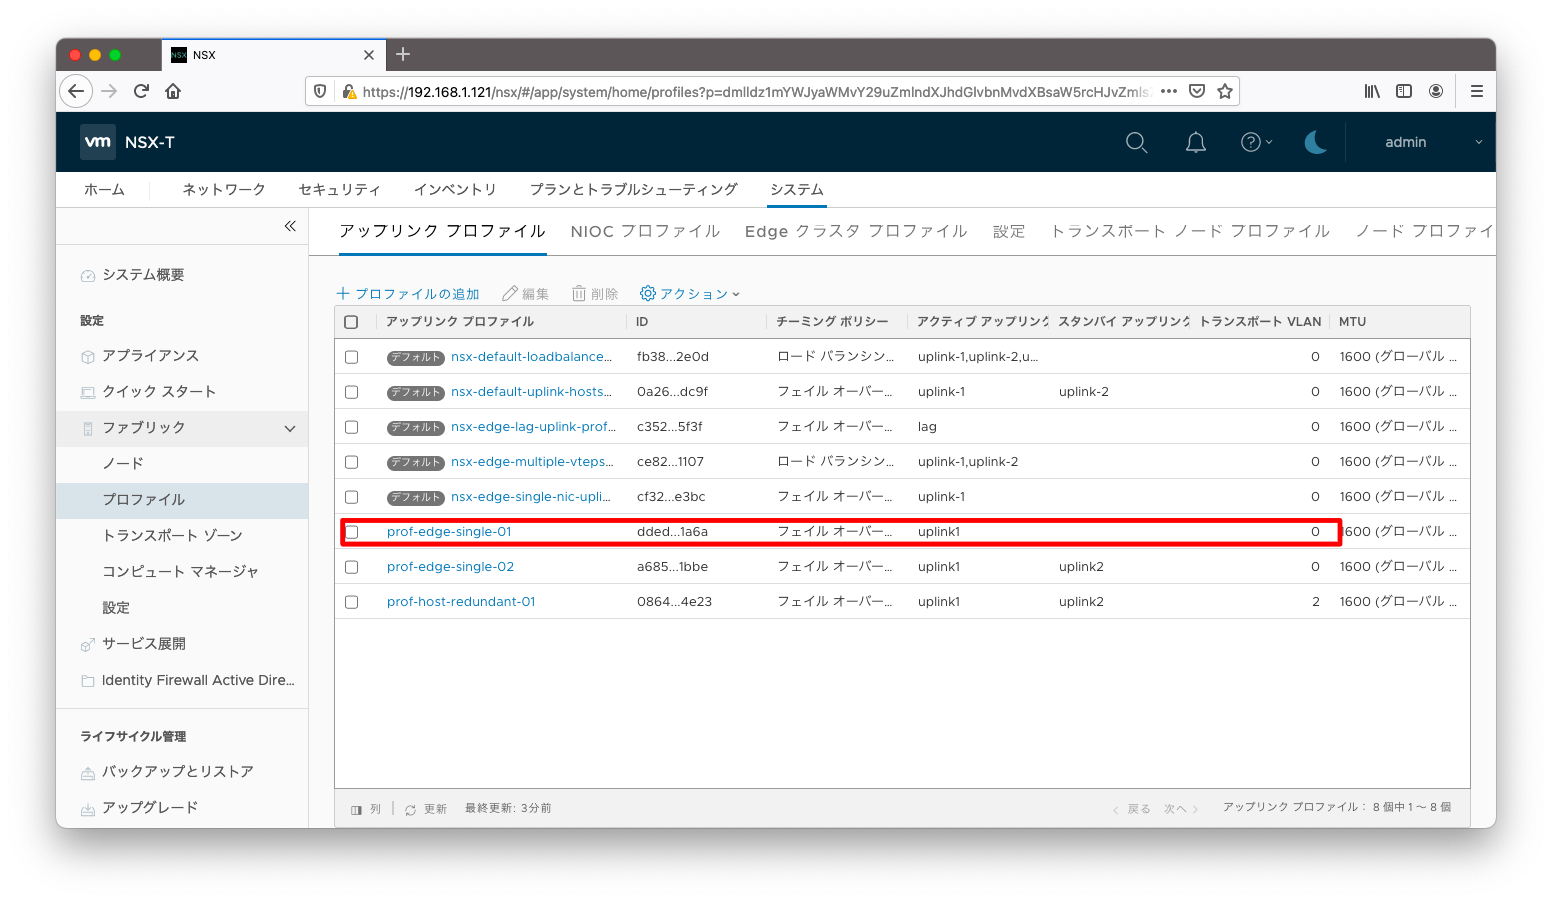This screenshot has width=1552, height=902.
Task: Sort by チーミング ポリシー column header
Action: [832, 322]
